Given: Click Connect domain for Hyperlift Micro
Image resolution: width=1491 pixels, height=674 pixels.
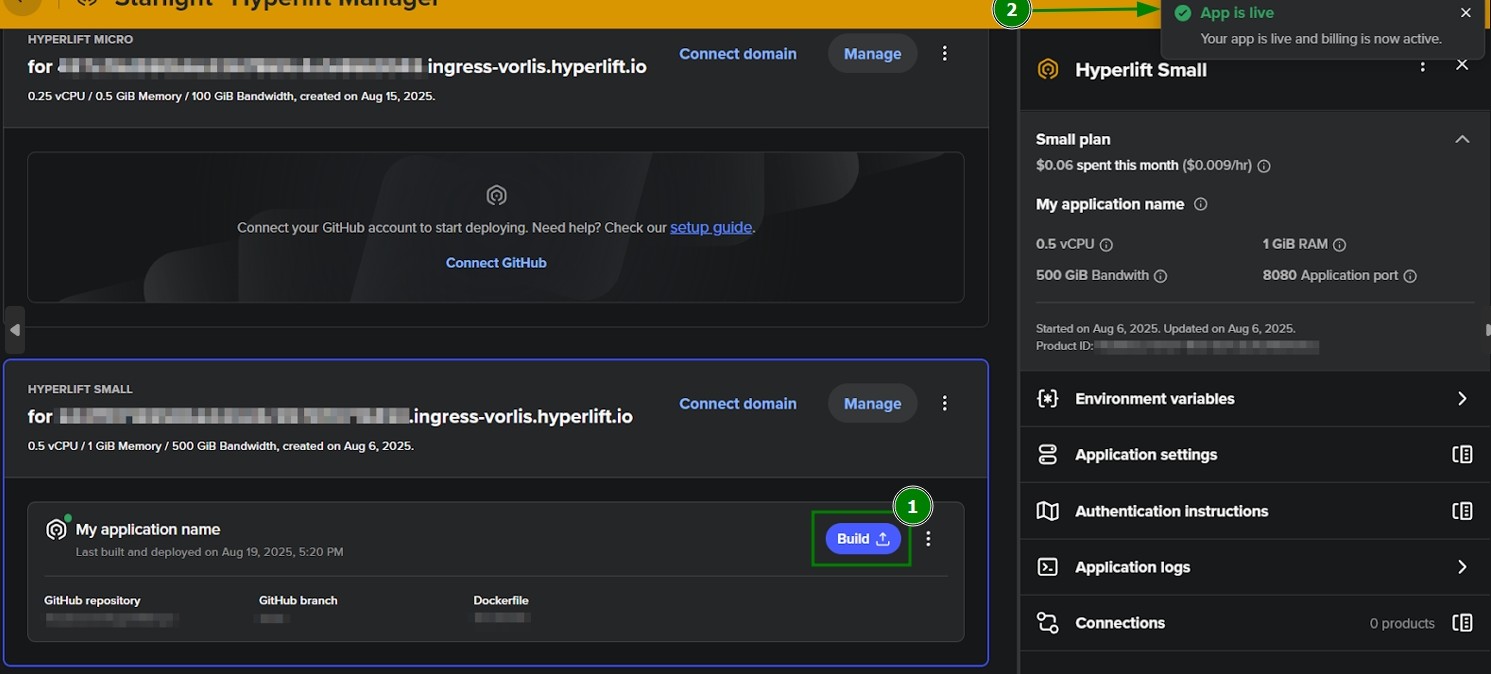Looking at the screenshot, I should 738,53.
